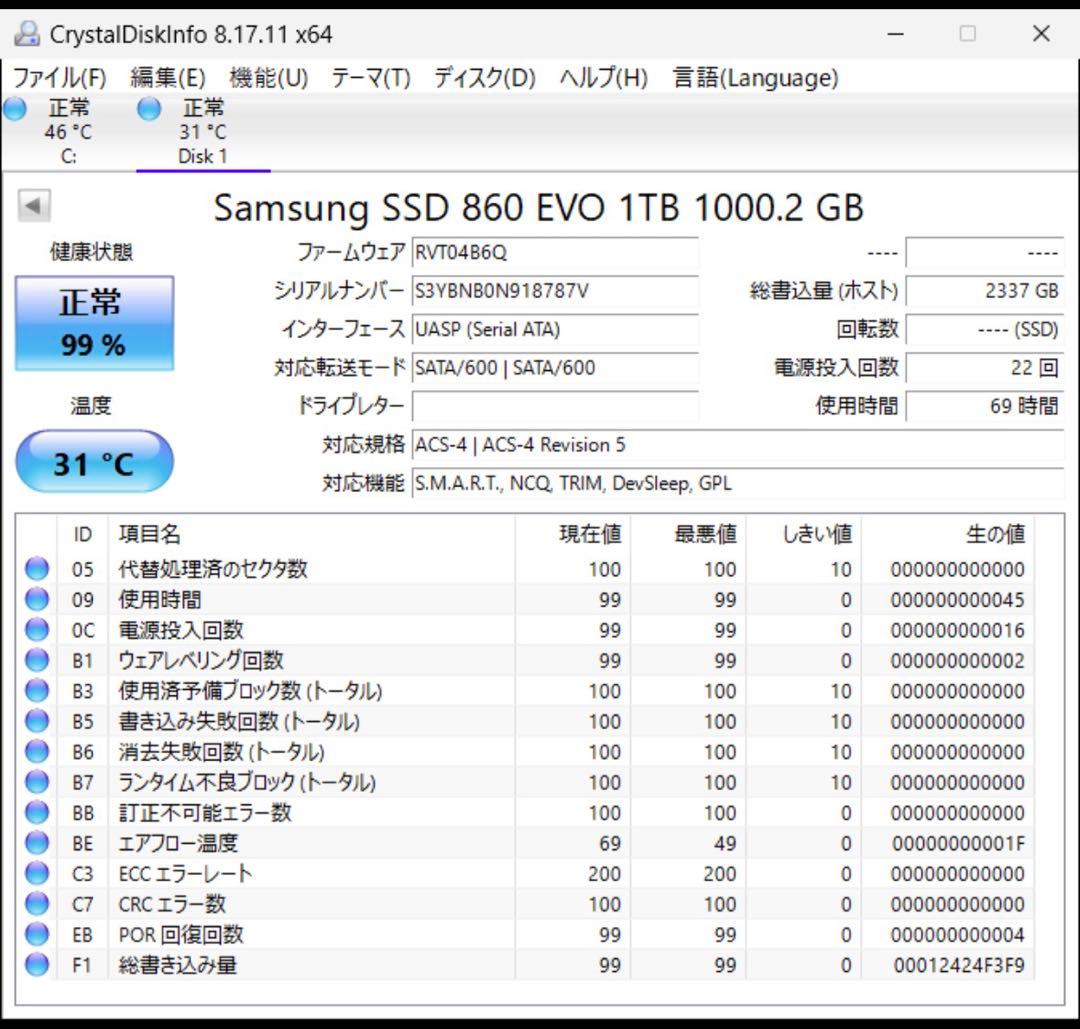Click total host writes value 2337 GB

[985, 291]
